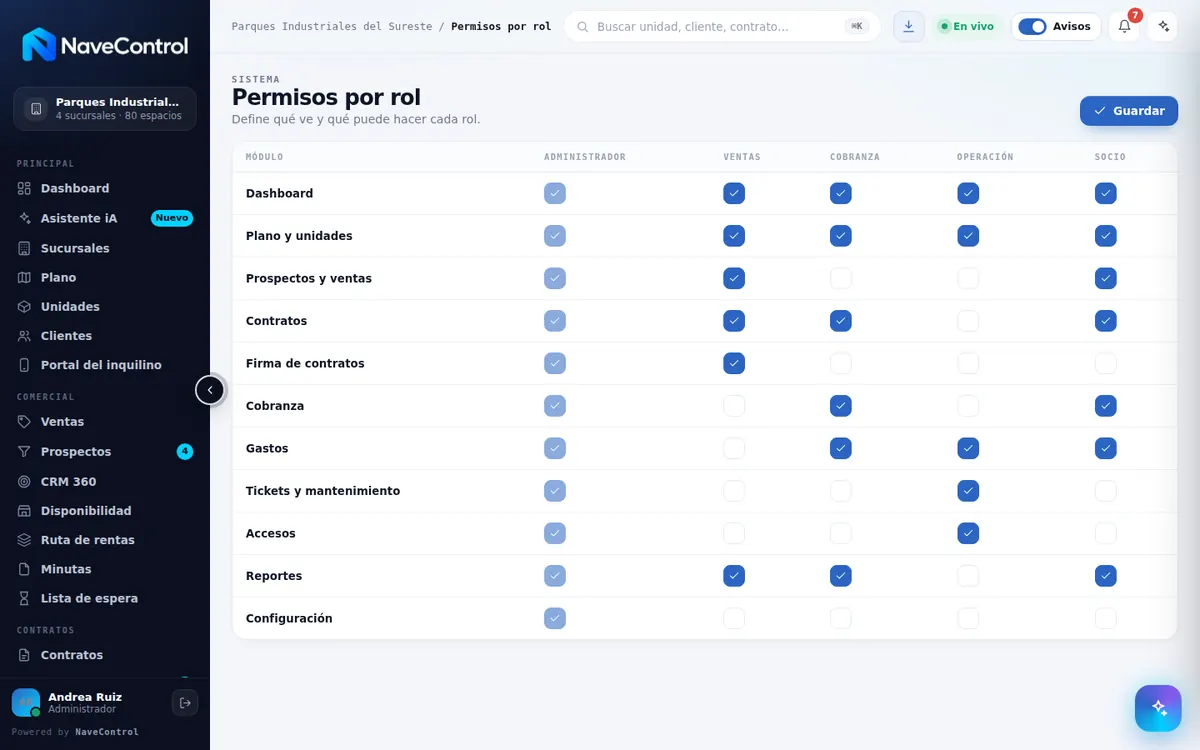Open notifications bell with 7 badge
This screenshot has height=750, width=1200.
click(x=1124, y=26)
